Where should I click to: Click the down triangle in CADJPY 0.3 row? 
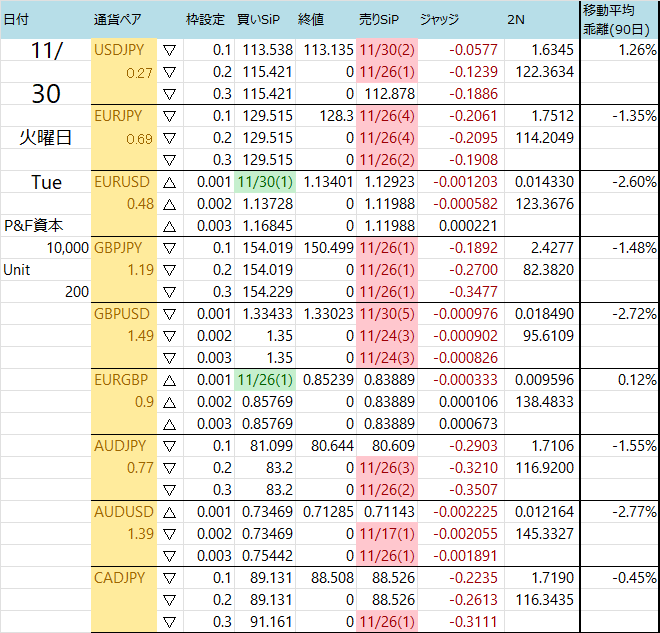pos(169,622)
